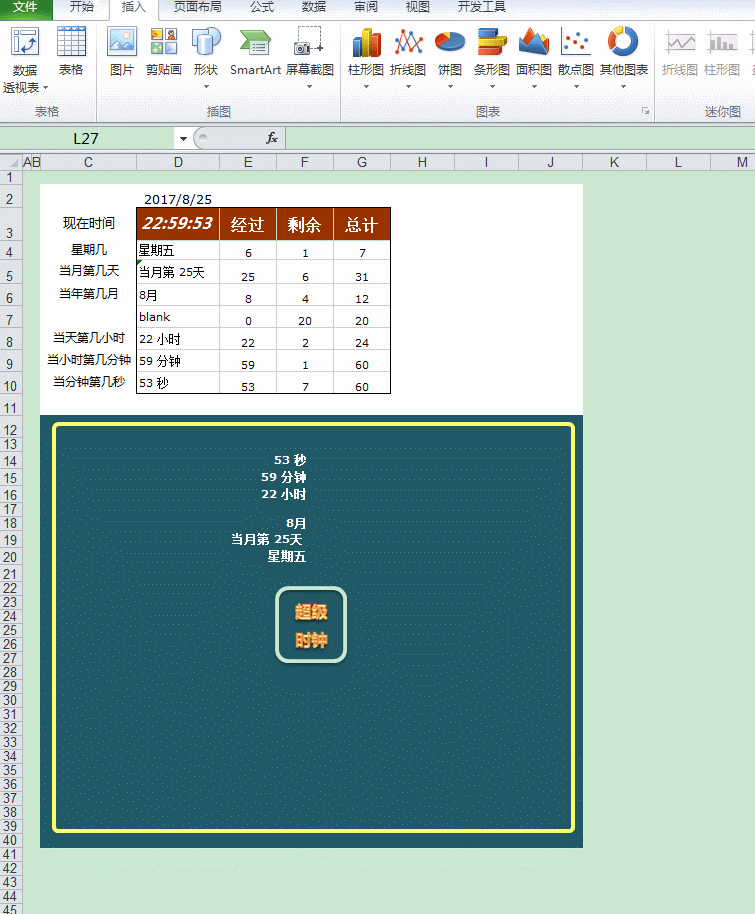Open the Charts group dialog launcher
The height and width of the screenshot is (914, 755).
tap(645, 111)
